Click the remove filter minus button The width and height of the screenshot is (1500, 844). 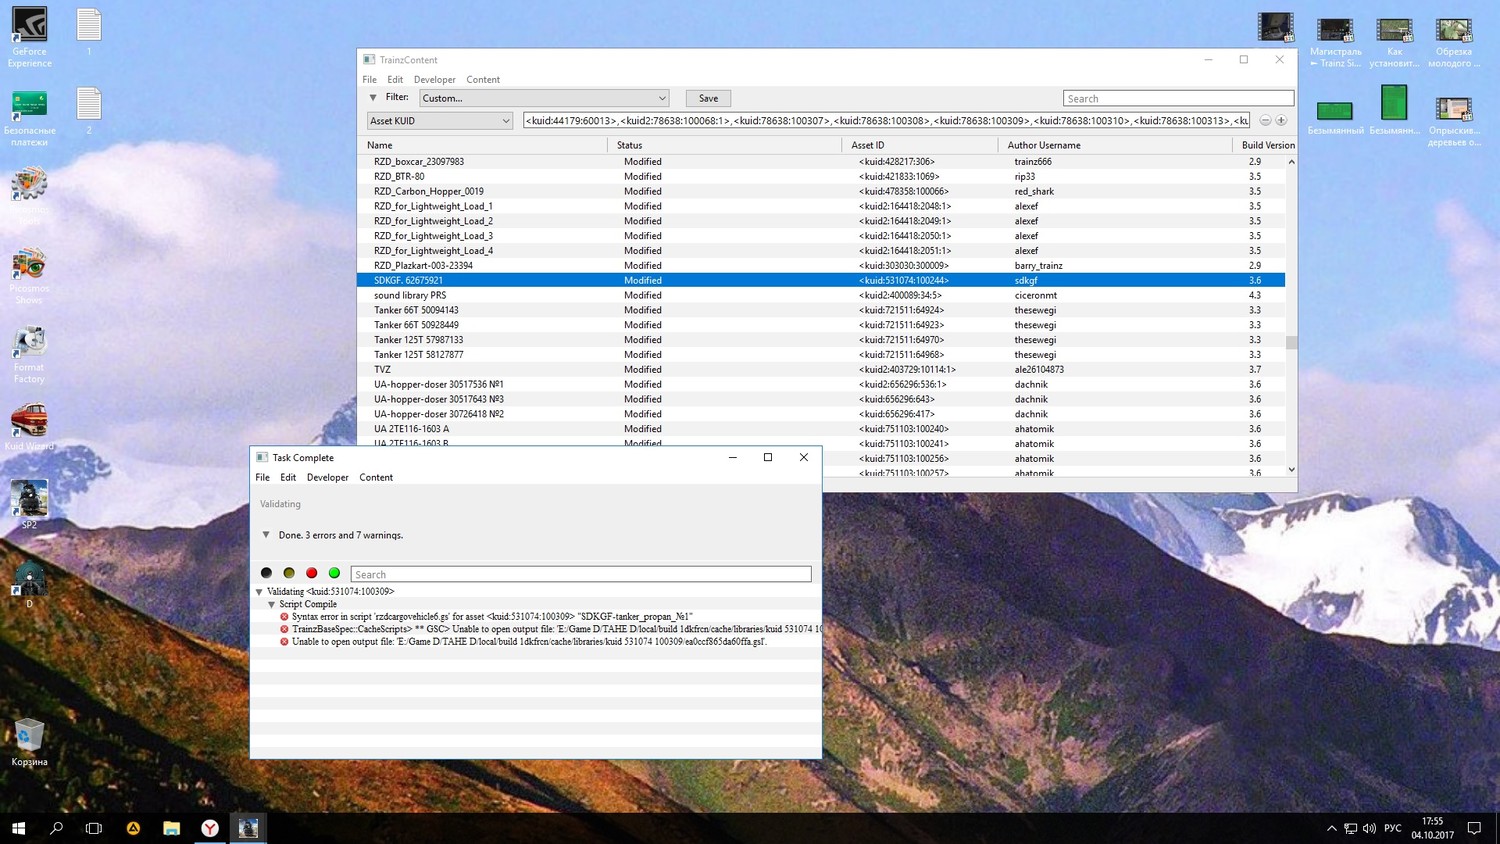tap(1265, 120)
